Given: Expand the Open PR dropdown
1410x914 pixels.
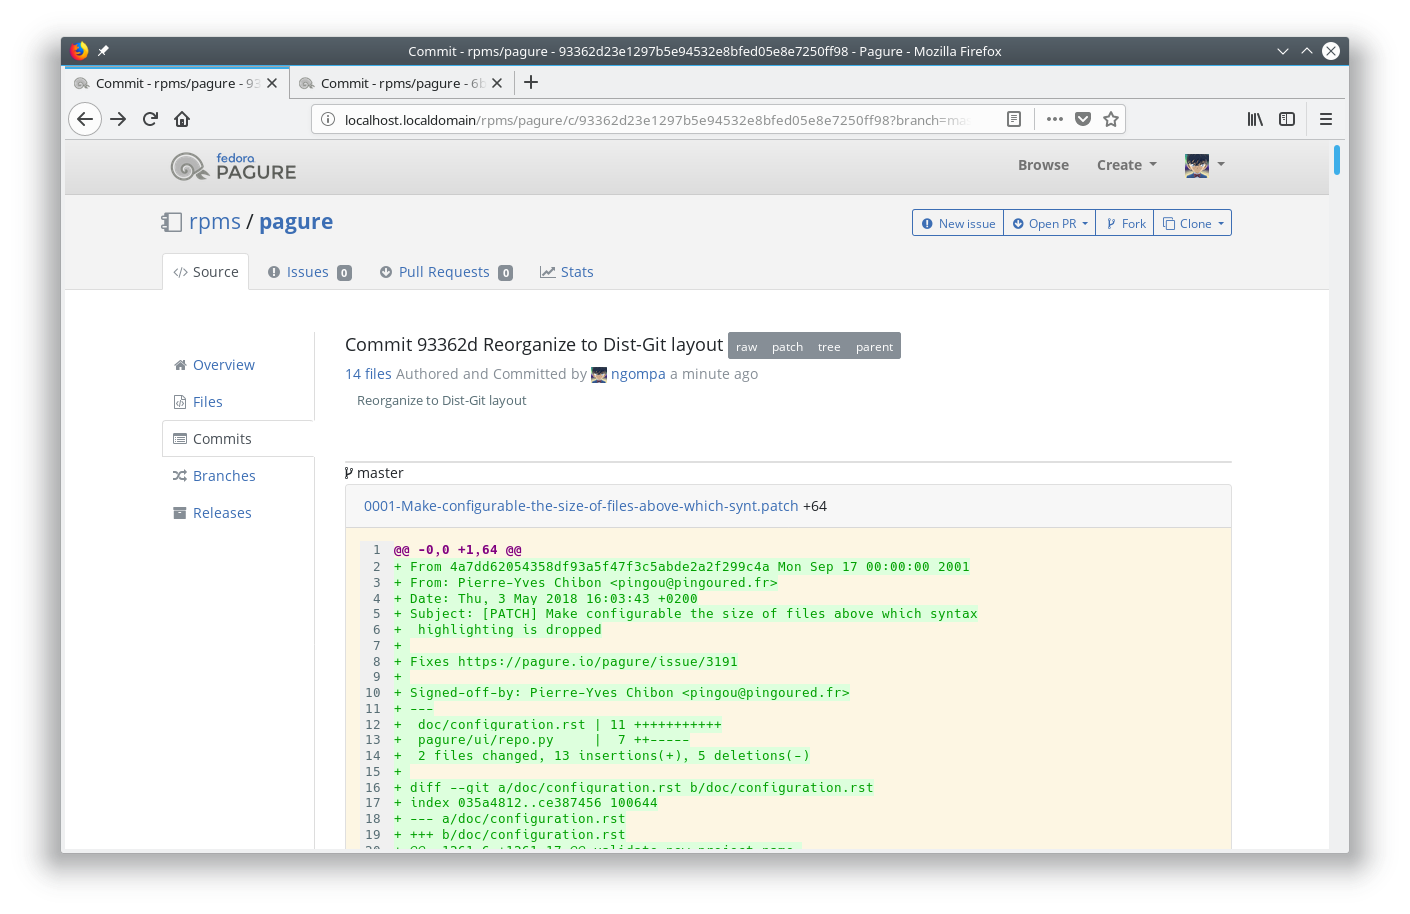Looking at the screenshot, I should (1050, 223).
